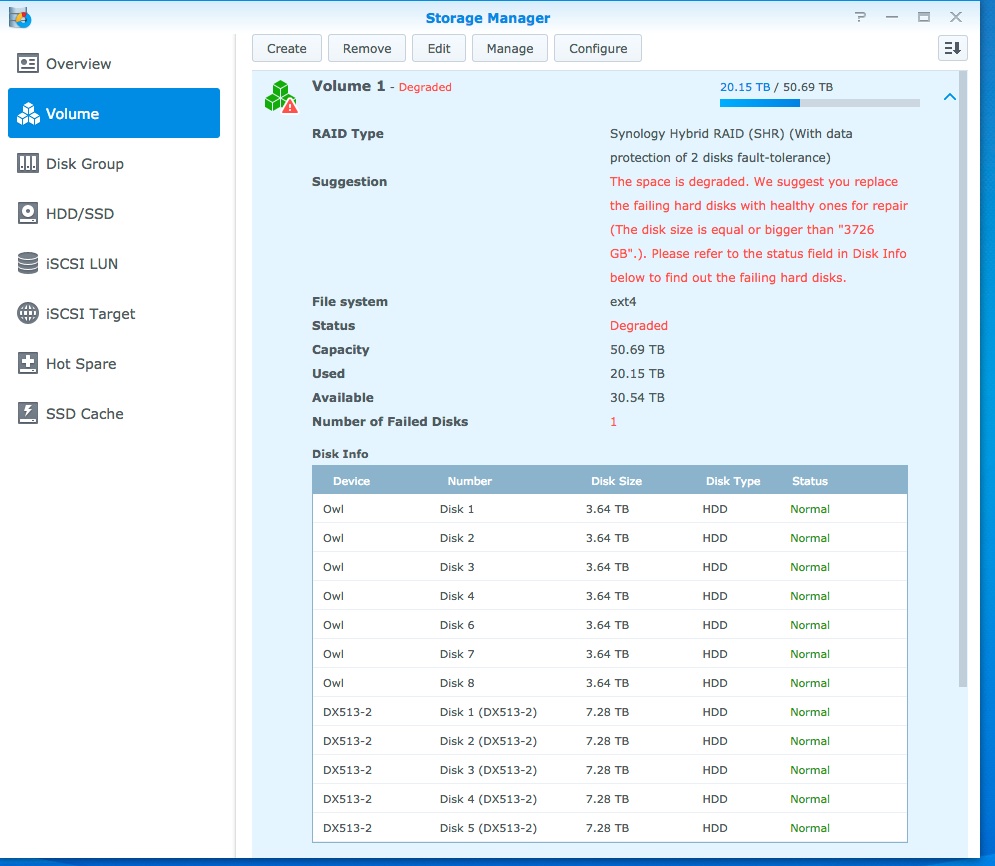Click the Disk Type column header

[x=733, y=481]
